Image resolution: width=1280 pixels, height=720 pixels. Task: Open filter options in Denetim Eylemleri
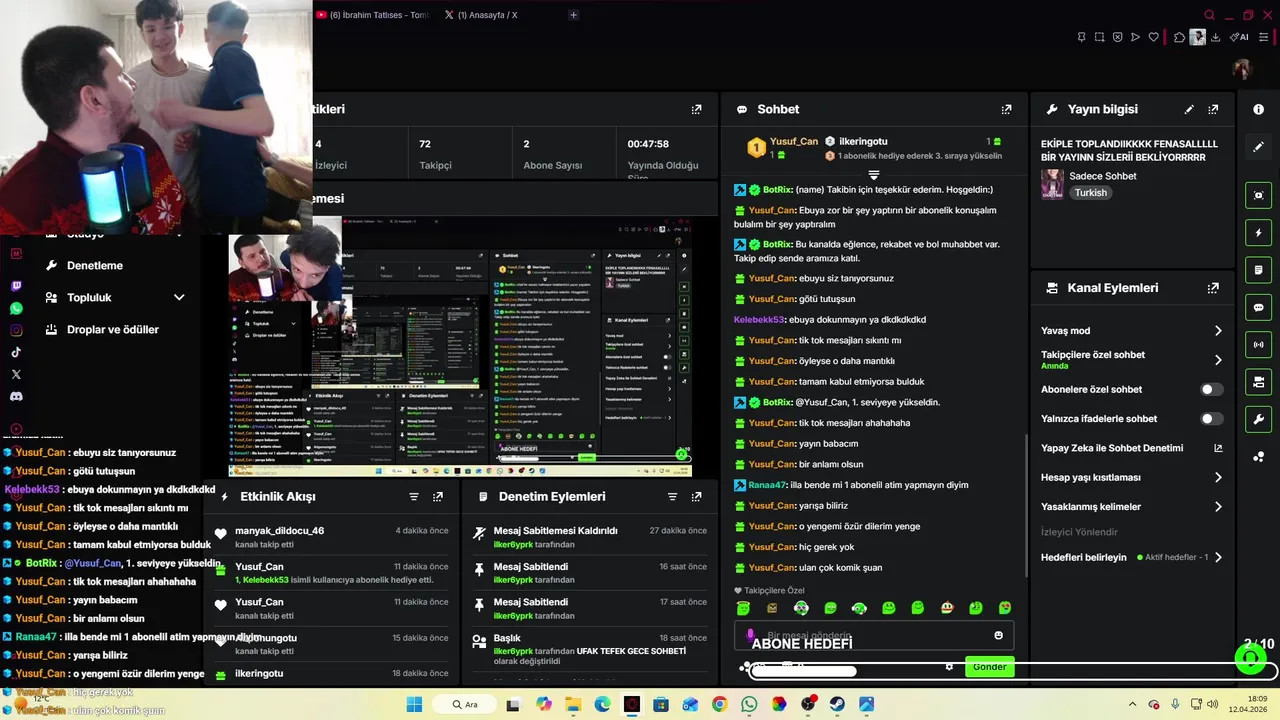coord(672,496)
